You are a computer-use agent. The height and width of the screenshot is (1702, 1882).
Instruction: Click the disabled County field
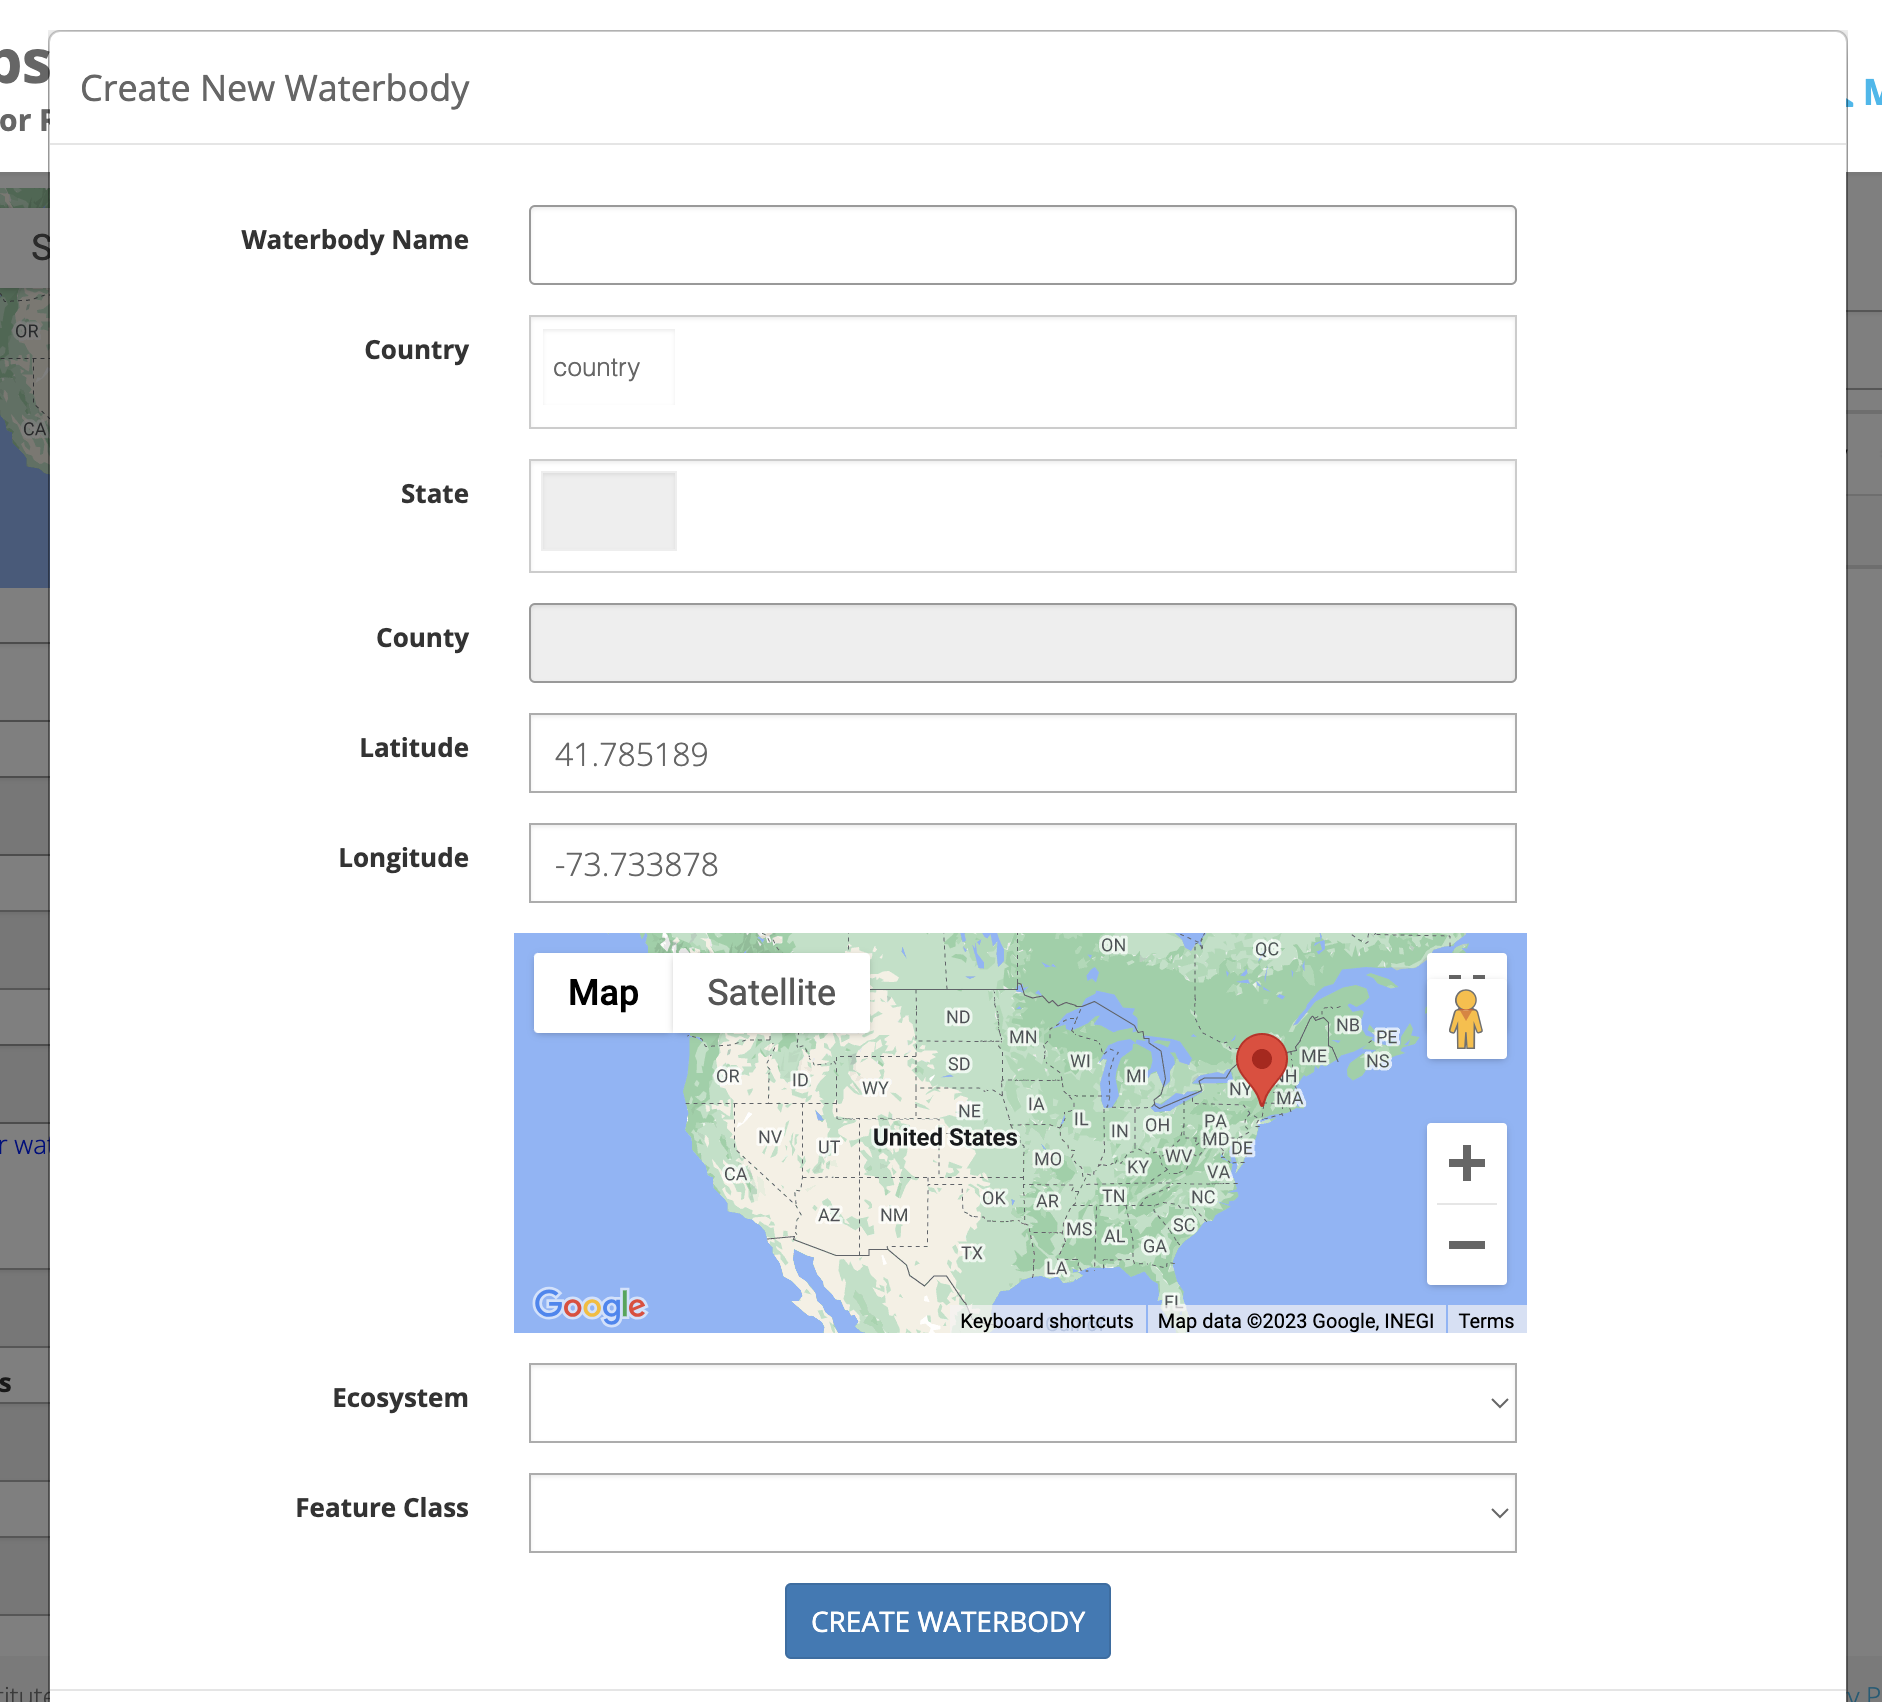pos(1022,643)
